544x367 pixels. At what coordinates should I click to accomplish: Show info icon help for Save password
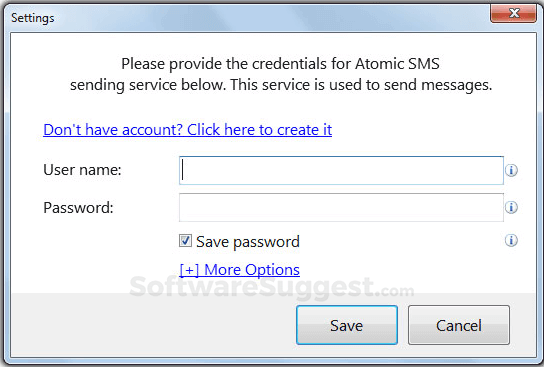coord(511,240)
